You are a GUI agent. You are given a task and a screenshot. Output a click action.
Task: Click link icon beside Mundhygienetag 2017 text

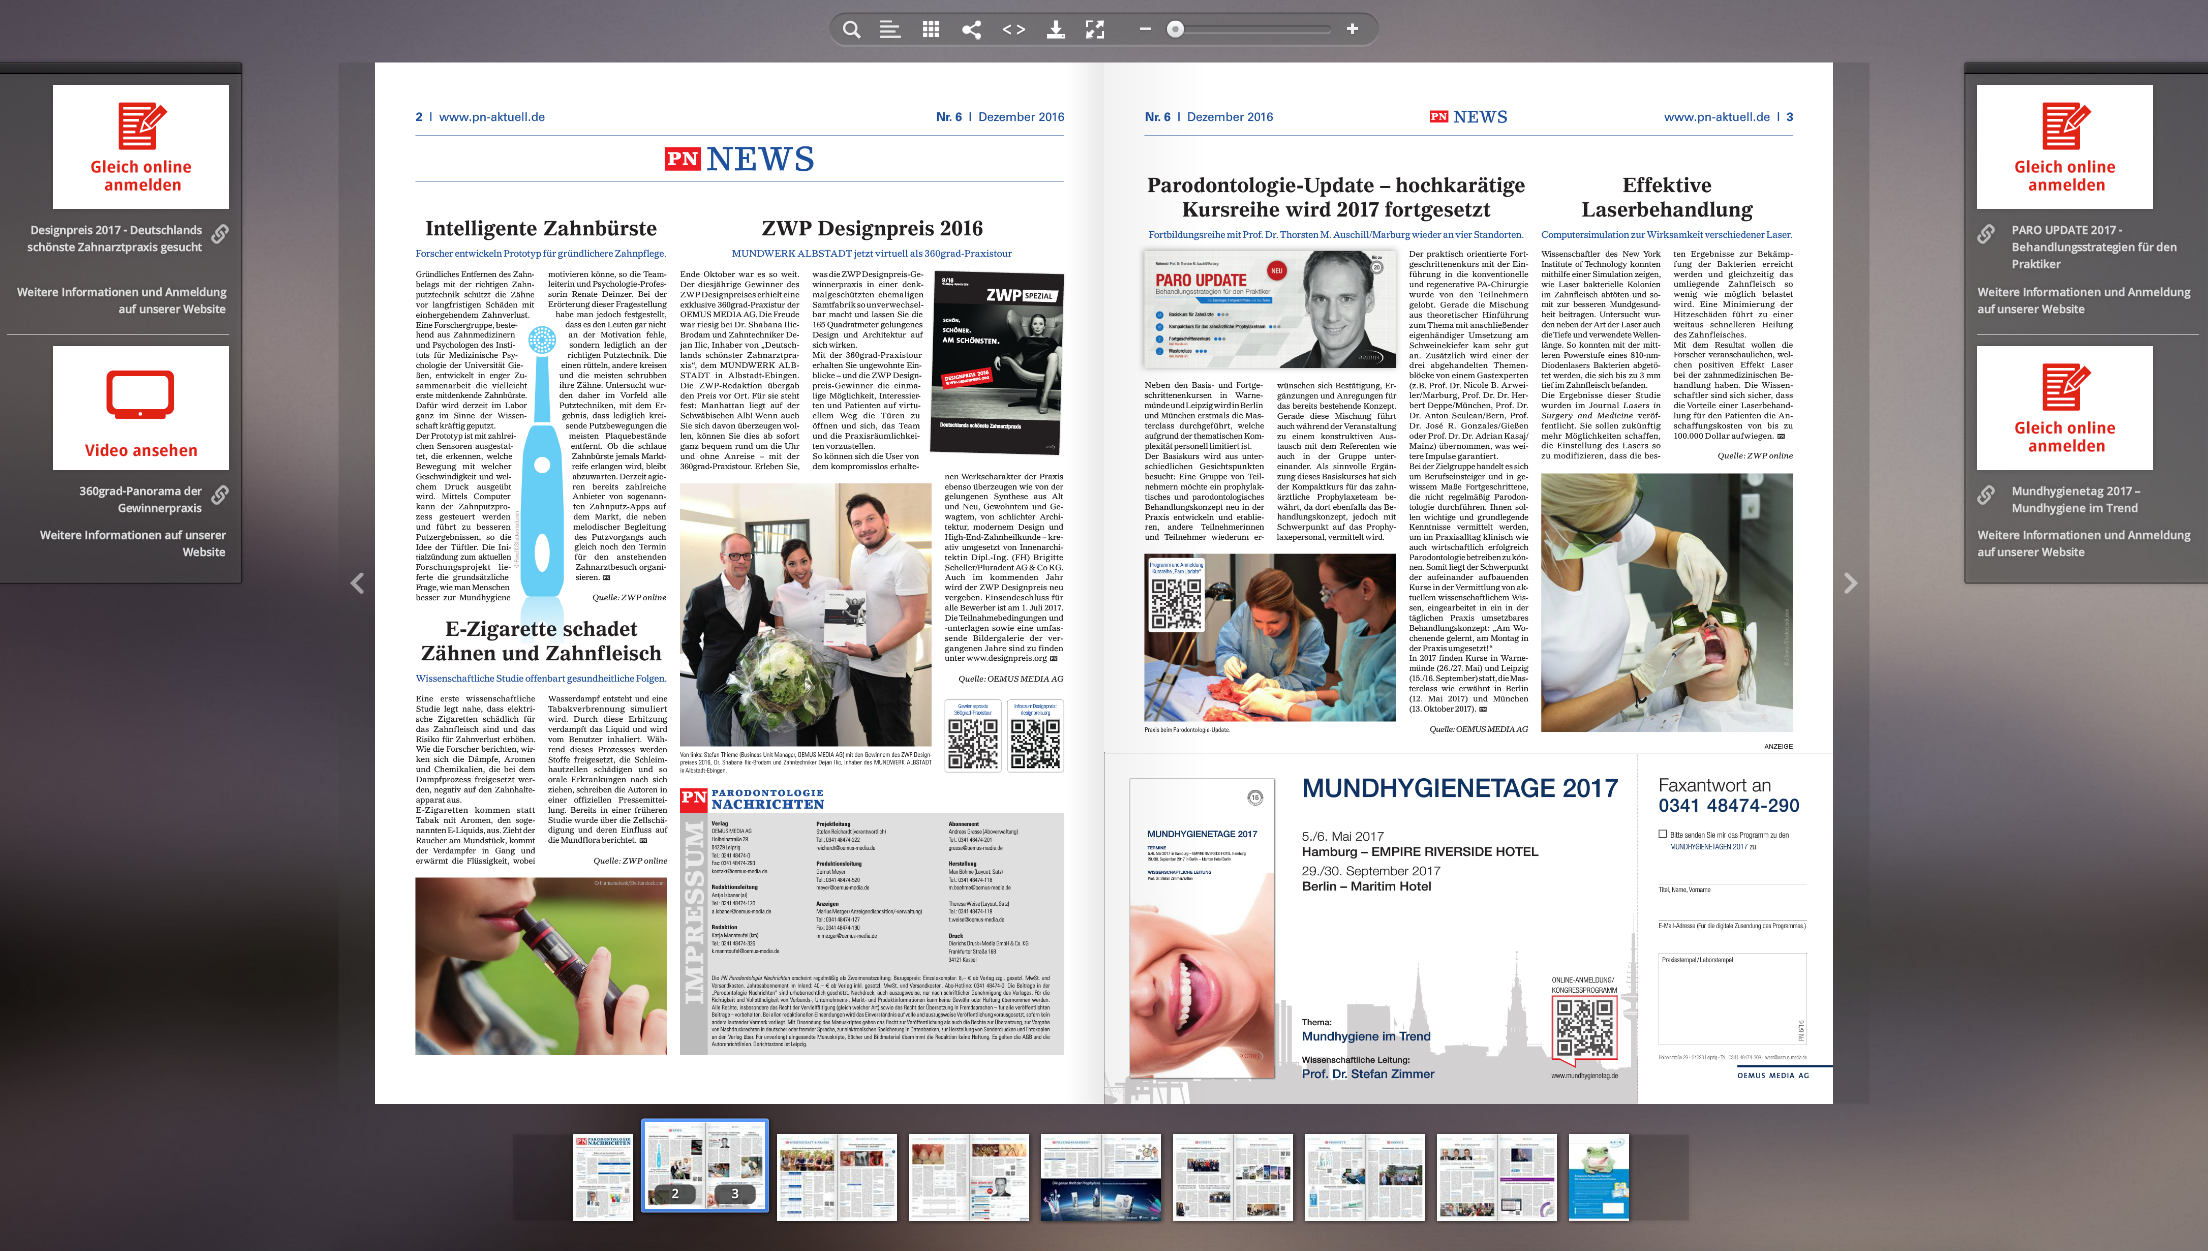(1986, 495)
